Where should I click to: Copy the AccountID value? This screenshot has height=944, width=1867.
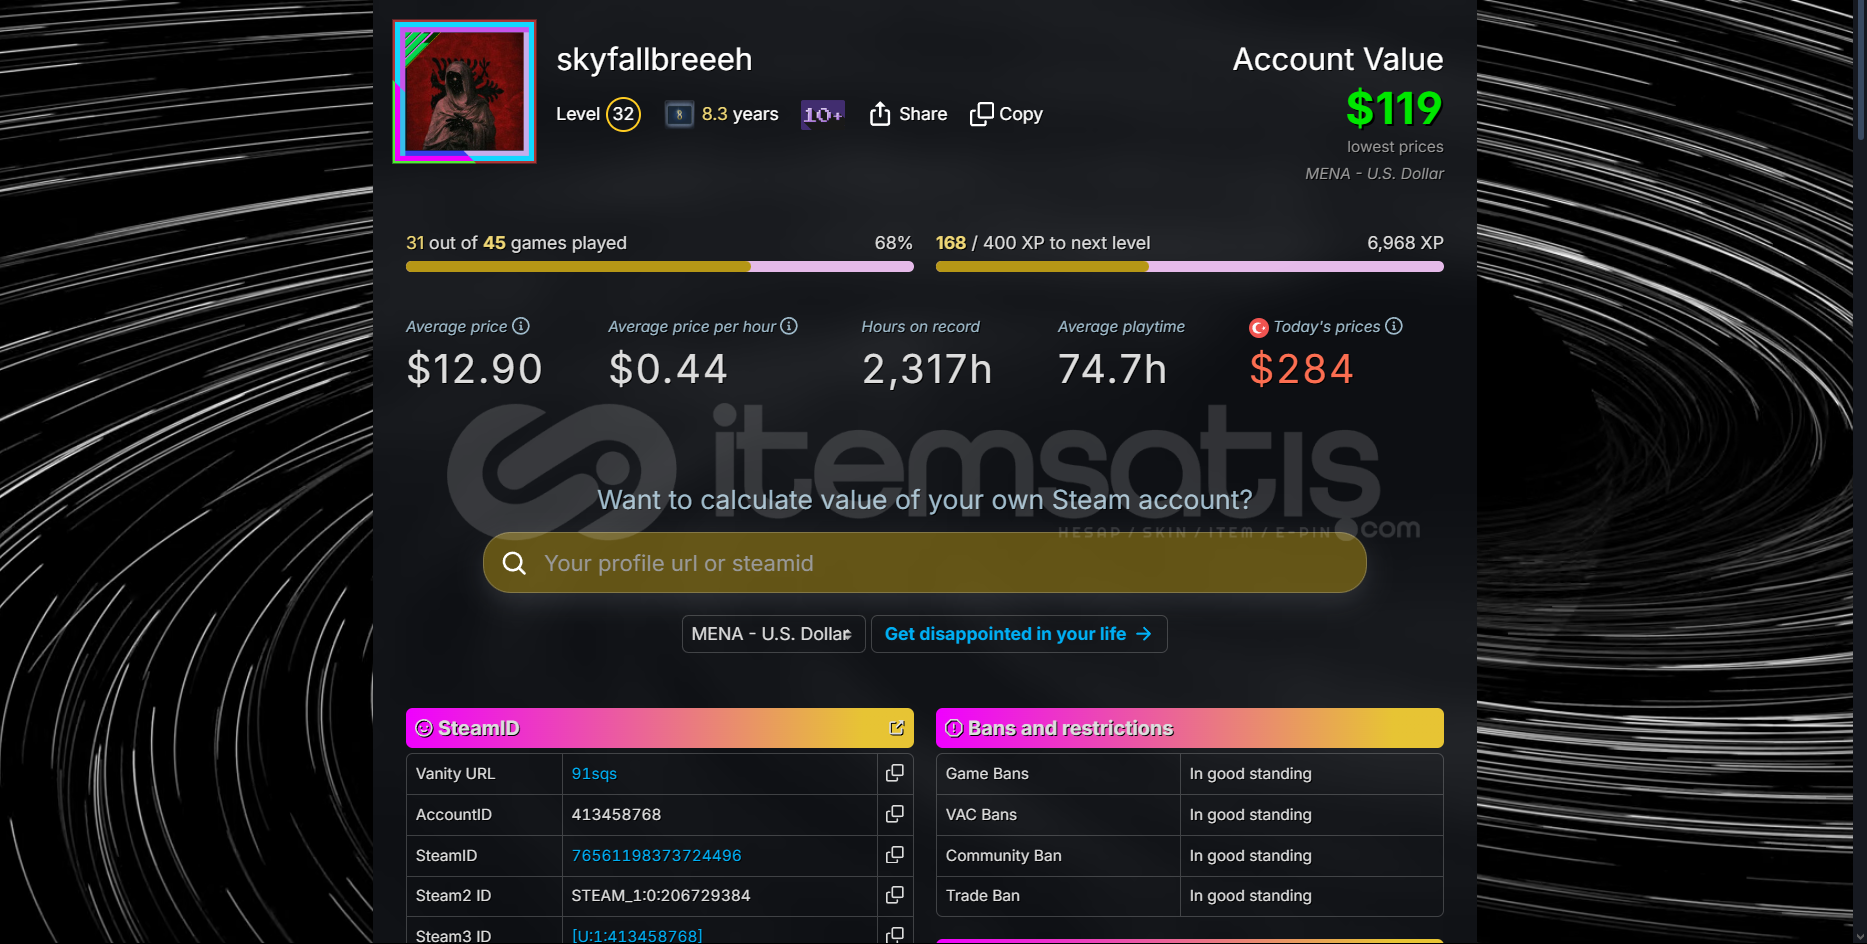(x=895, y=814)
